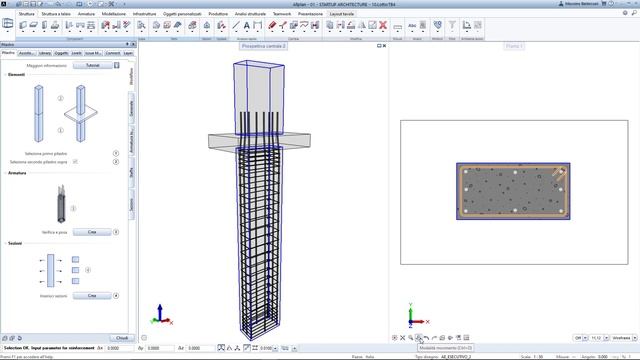Open the Infrastrutture ribbon tab

[144, 14]
